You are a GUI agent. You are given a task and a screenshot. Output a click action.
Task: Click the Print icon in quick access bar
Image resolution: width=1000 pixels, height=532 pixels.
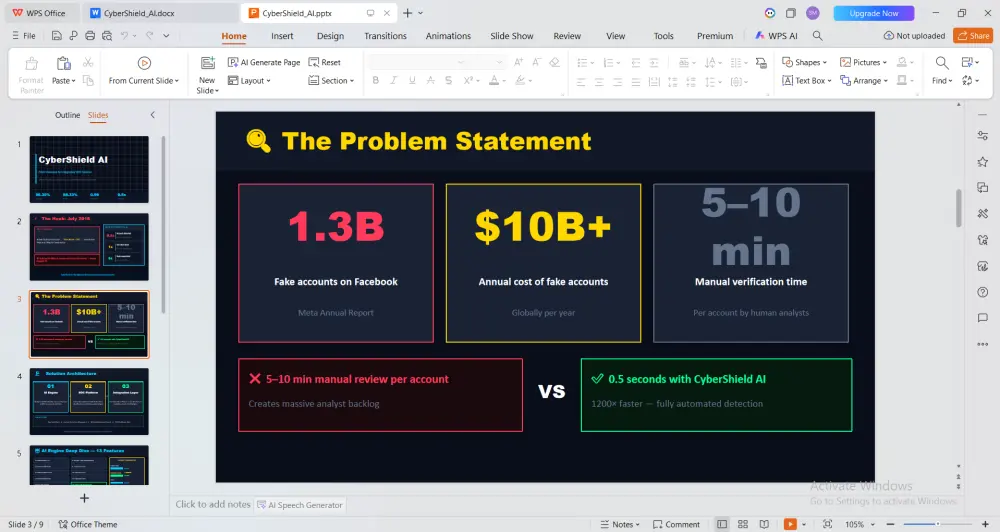90,36
